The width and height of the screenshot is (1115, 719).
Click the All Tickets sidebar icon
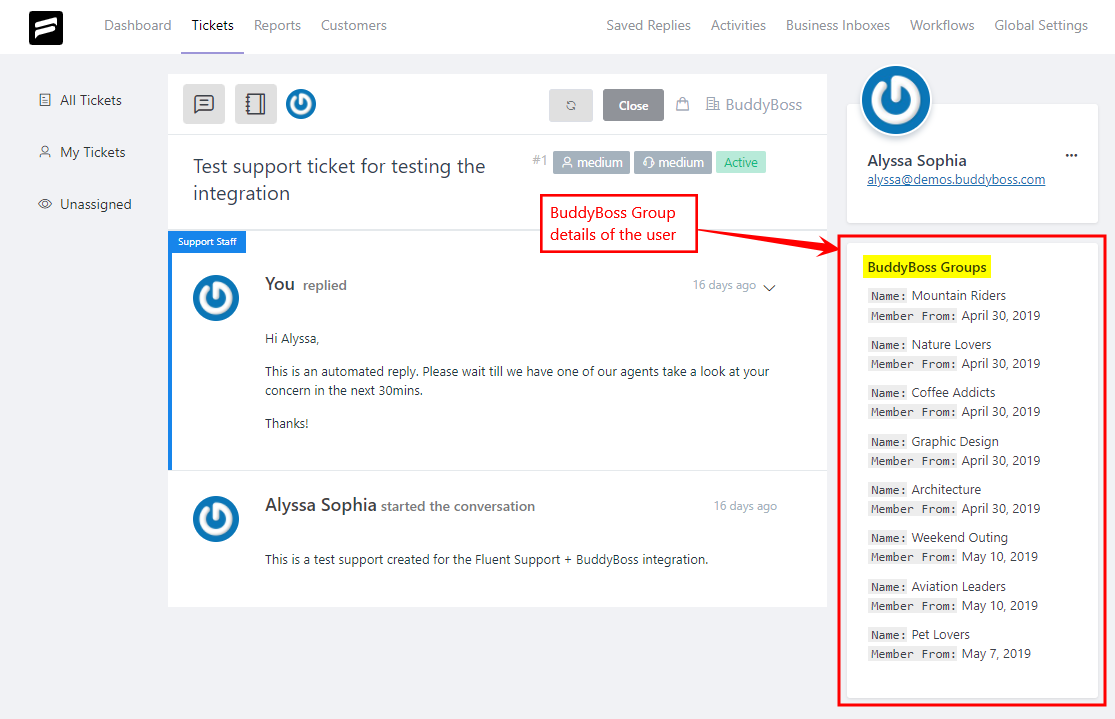[x=45, y=100]
